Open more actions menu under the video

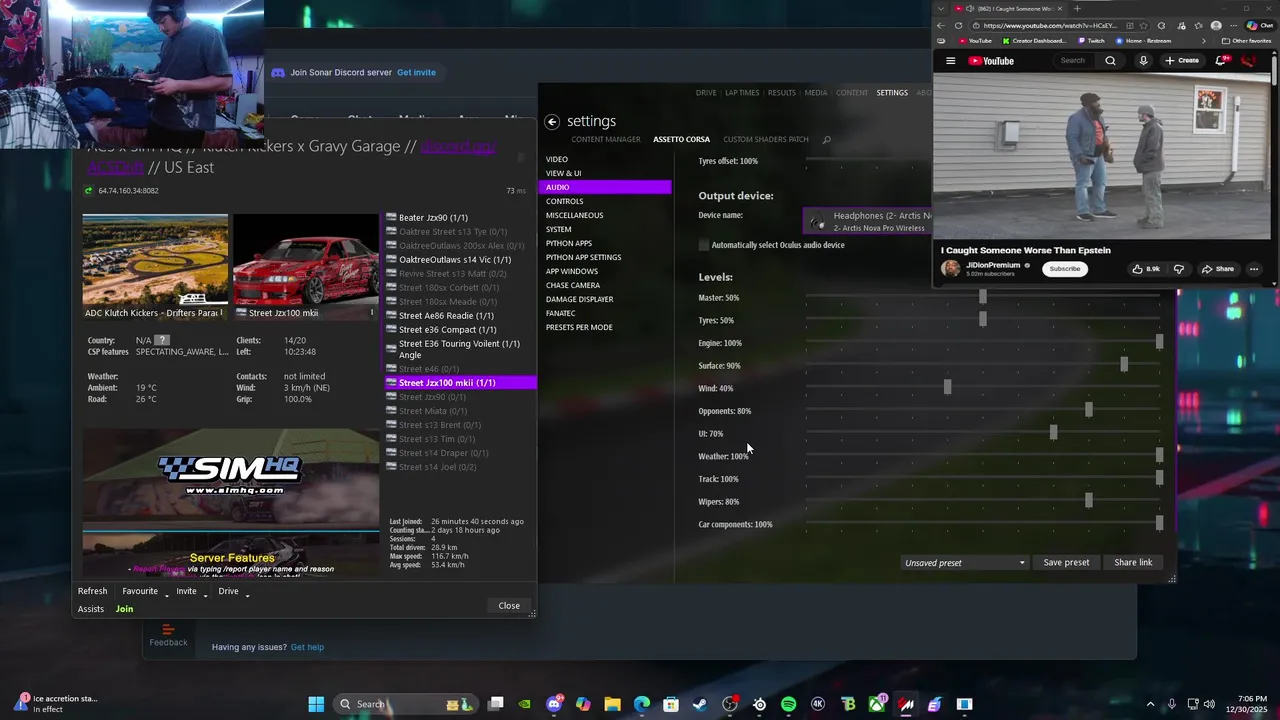point(1254,269)
